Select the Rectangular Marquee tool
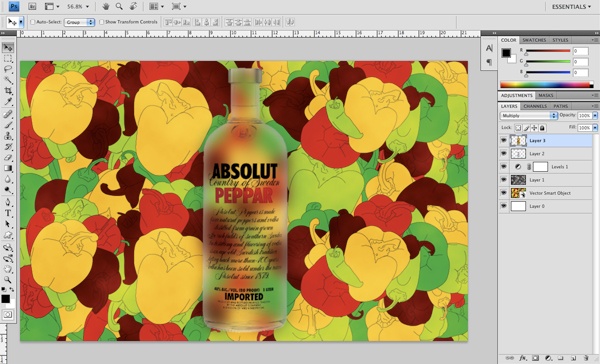 tap(8, 59)
